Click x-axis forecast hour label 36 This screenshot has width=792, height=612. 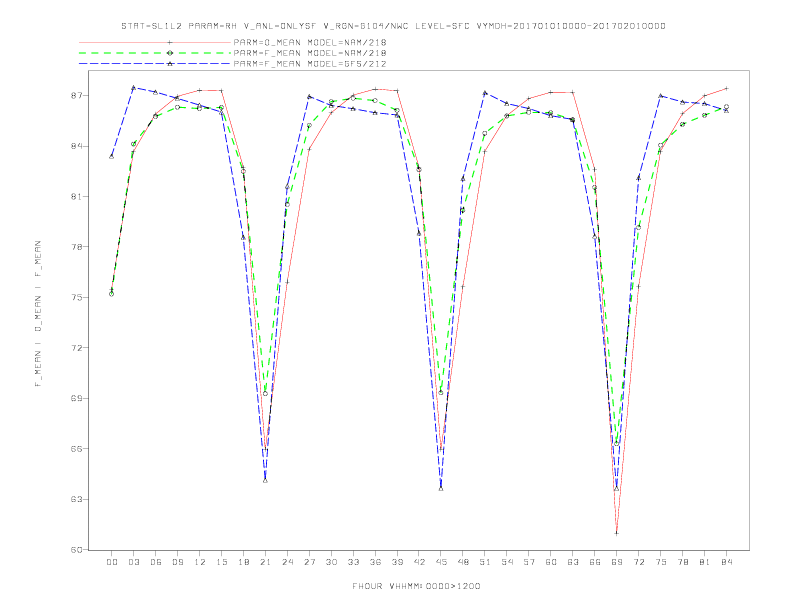point(375,562)
